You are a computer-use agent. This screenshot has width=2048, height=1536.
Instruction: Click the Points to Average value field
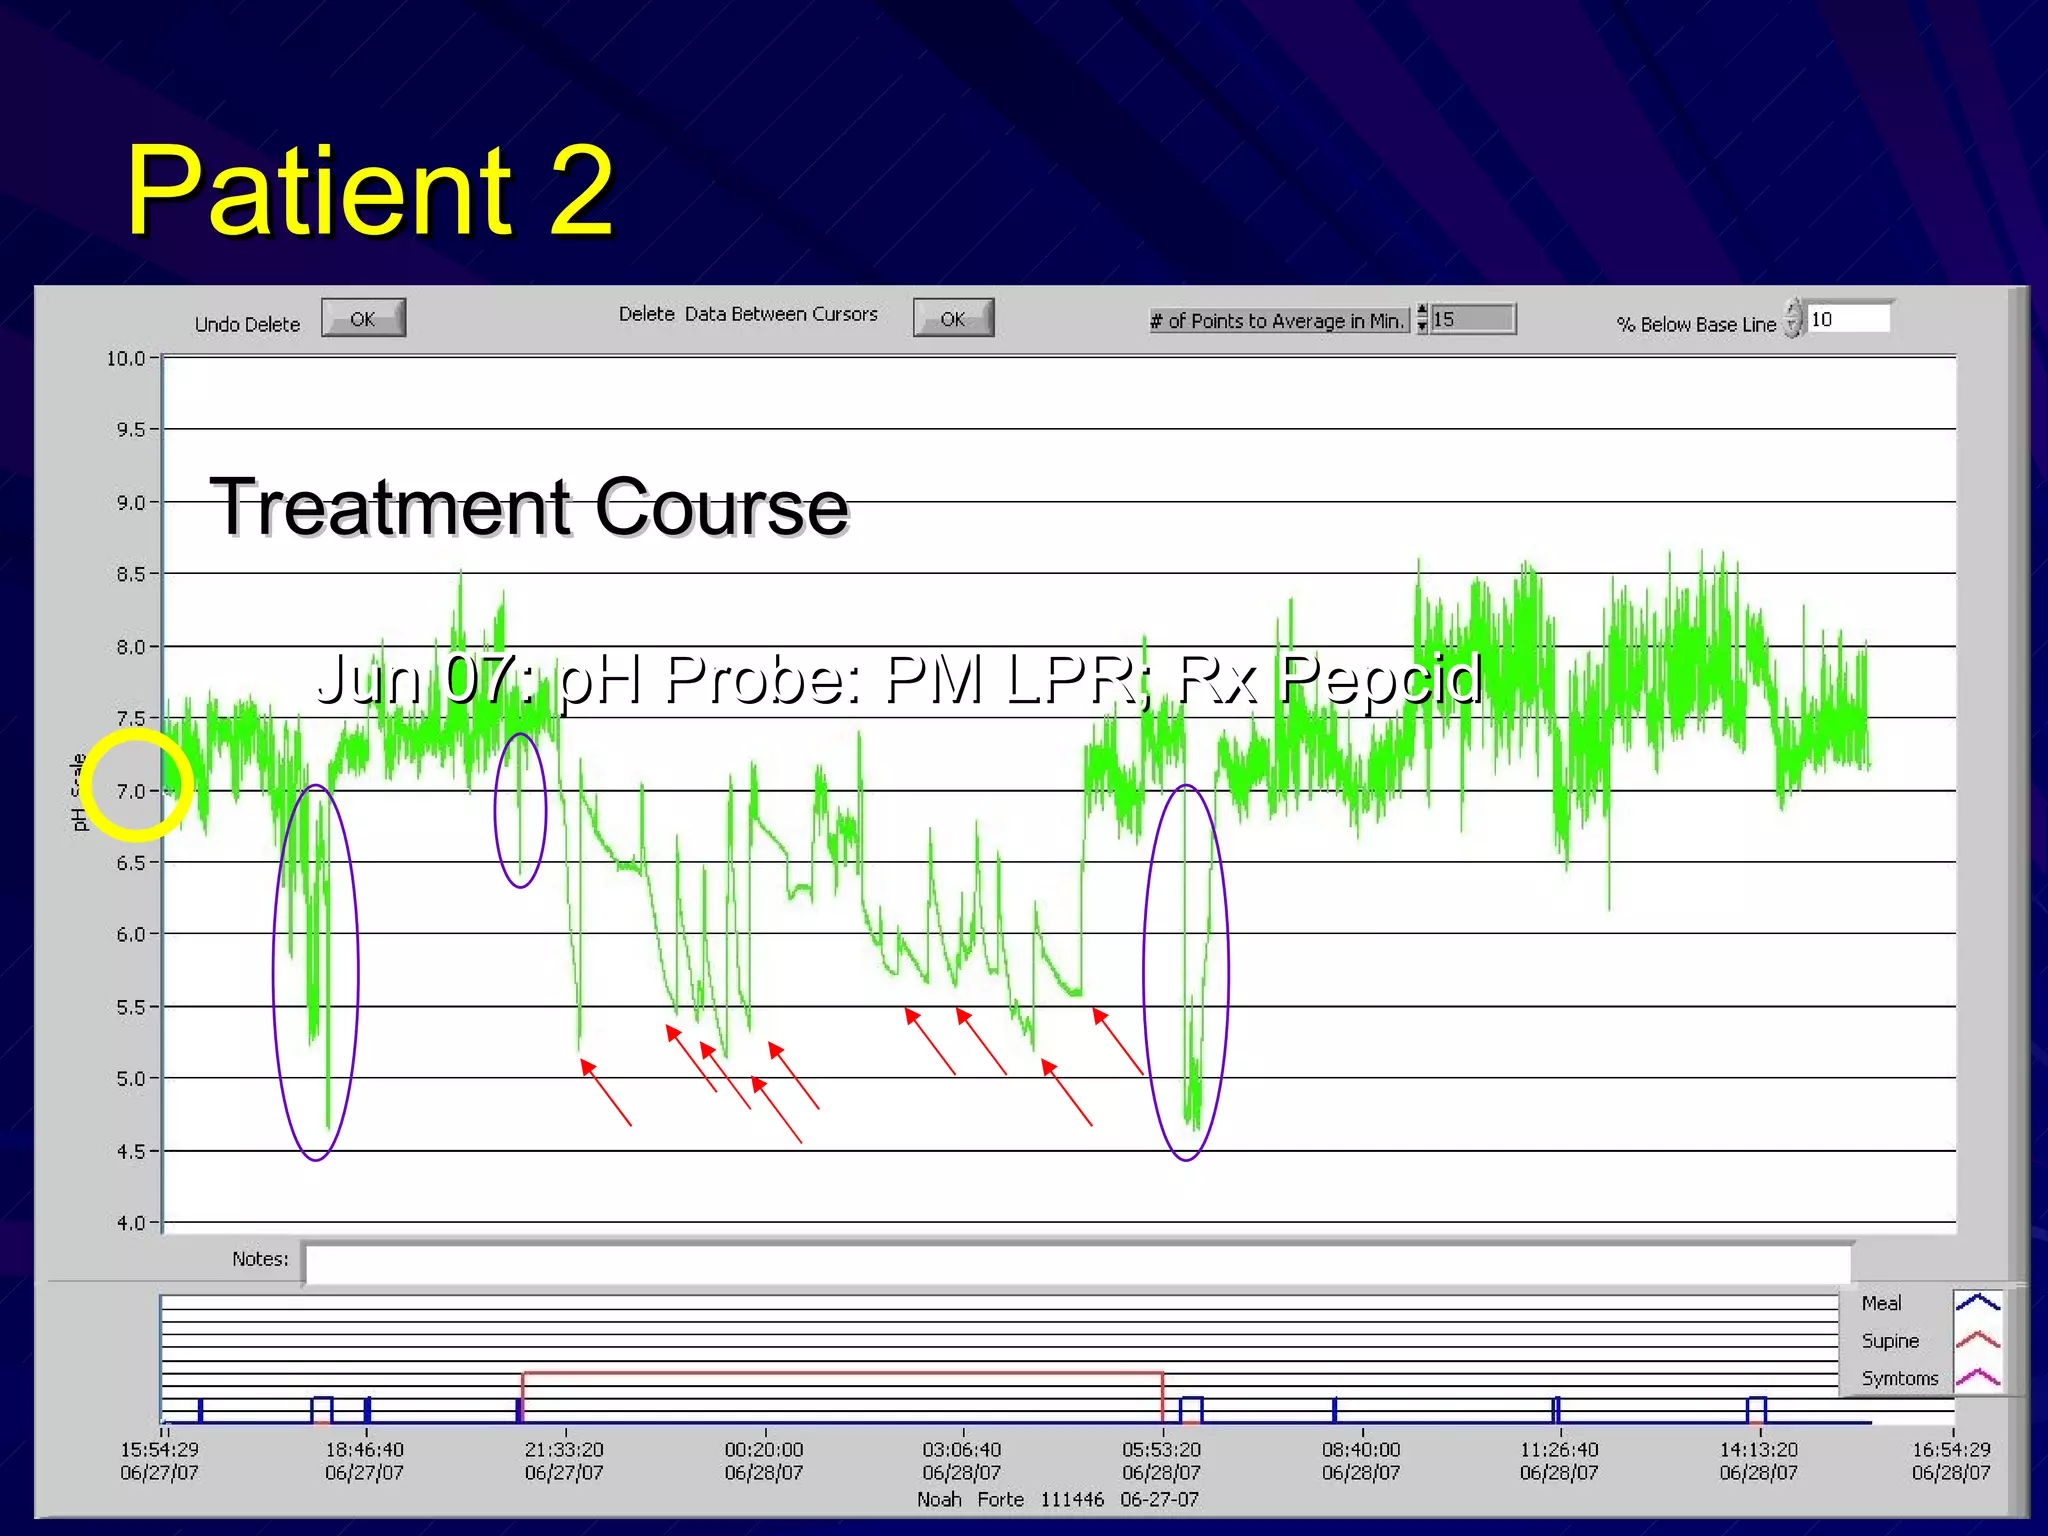(x=1472, y=319)
